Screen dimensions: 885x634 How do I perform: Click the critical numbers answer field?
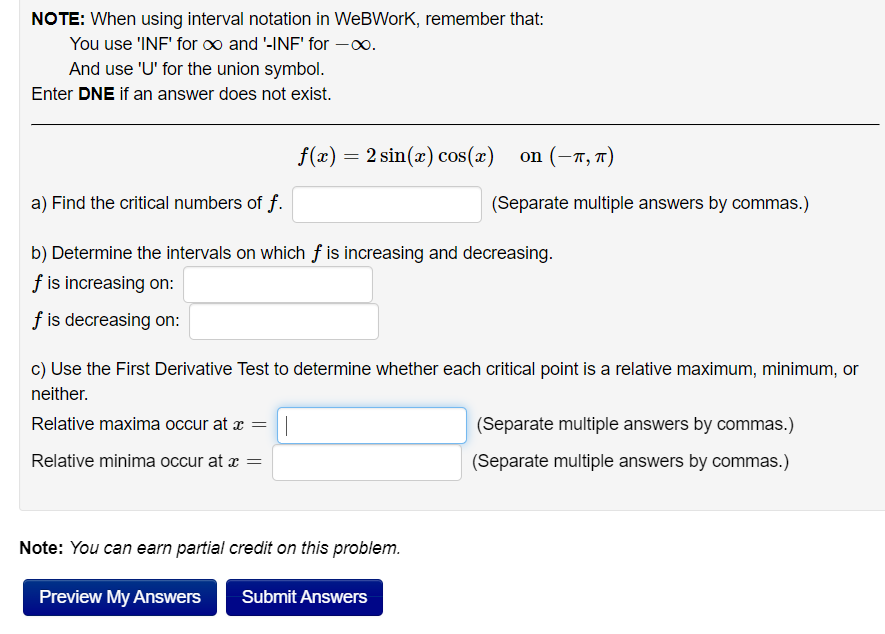tap(386, 204)
